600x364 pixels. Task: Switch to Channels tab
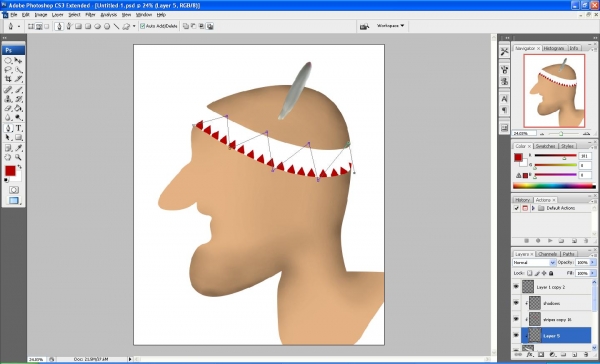click(x=548, y=254)
